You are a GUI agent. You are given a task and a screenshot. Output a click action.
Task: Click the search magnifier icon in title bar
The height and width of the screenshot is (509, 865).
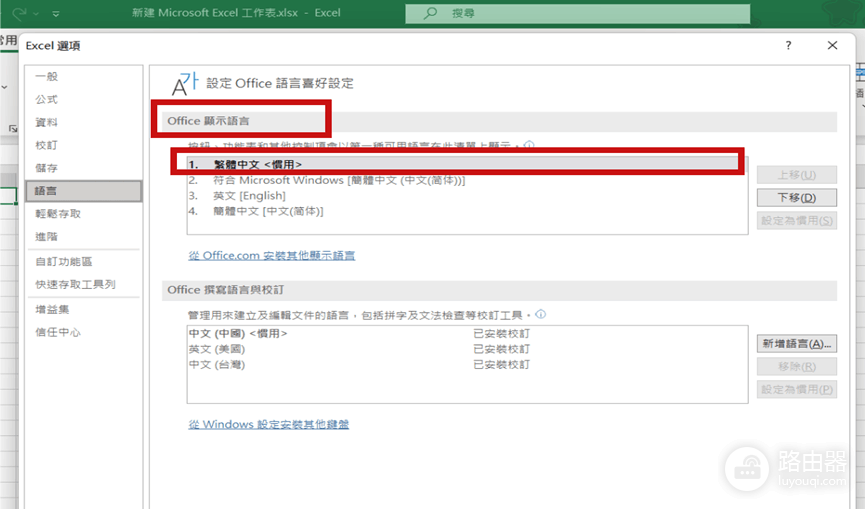click(430, 13)
